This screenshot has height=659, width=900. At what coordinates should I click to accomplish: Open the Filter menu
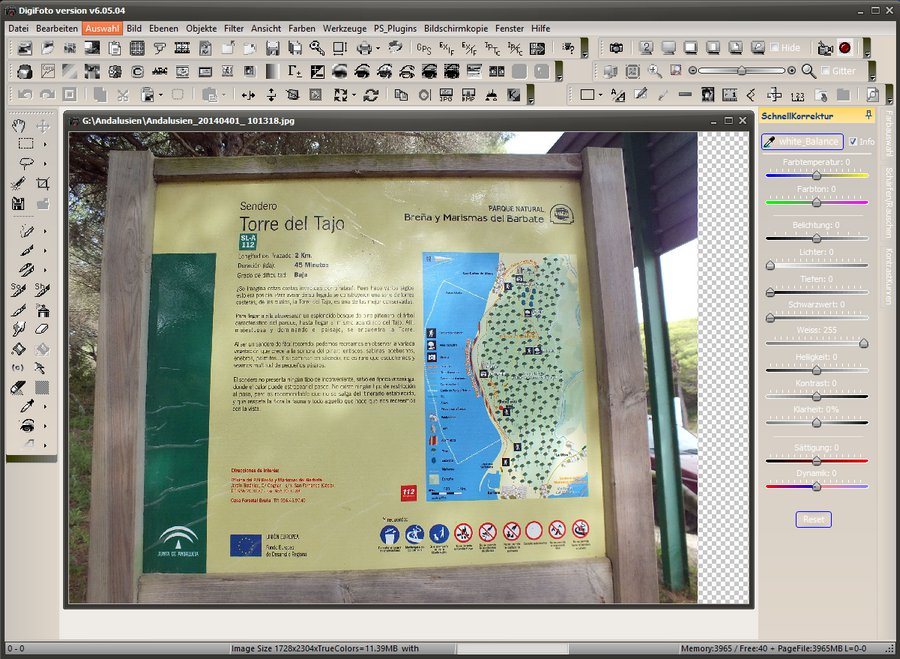click(x=233, y=29)
